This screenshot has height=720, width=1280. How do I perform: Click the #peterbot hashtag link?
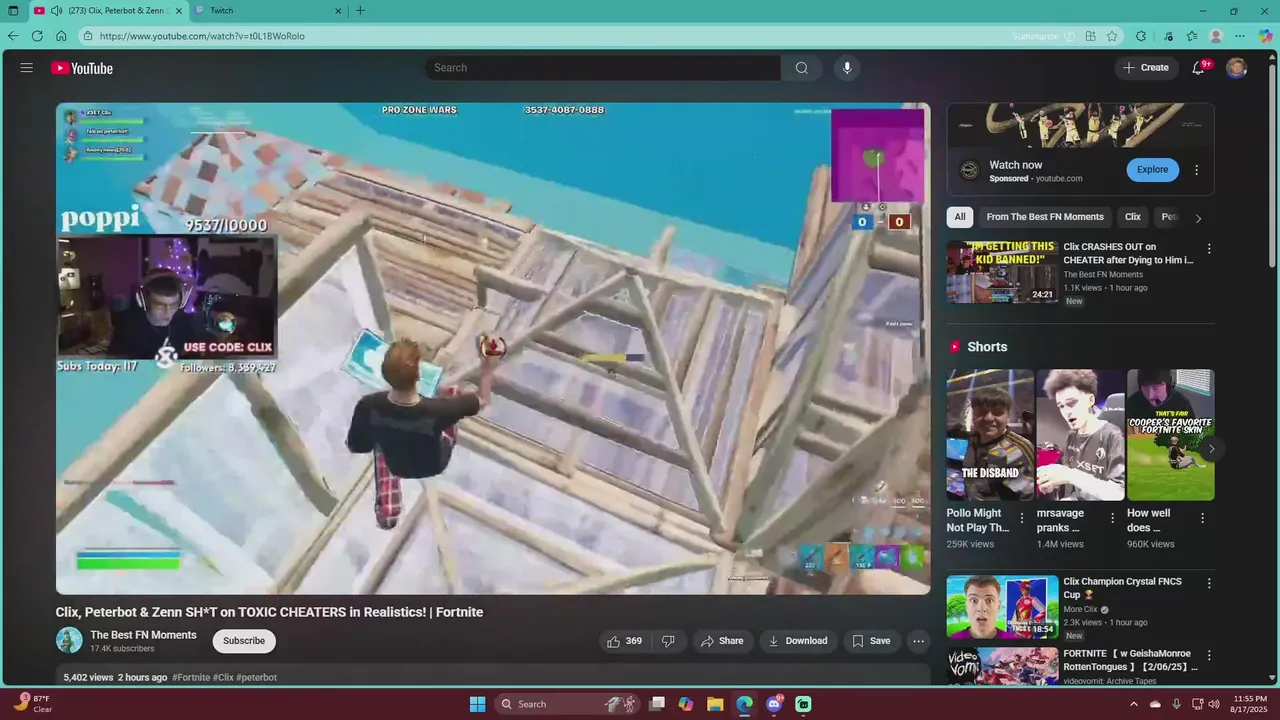(x=257, y=677)
